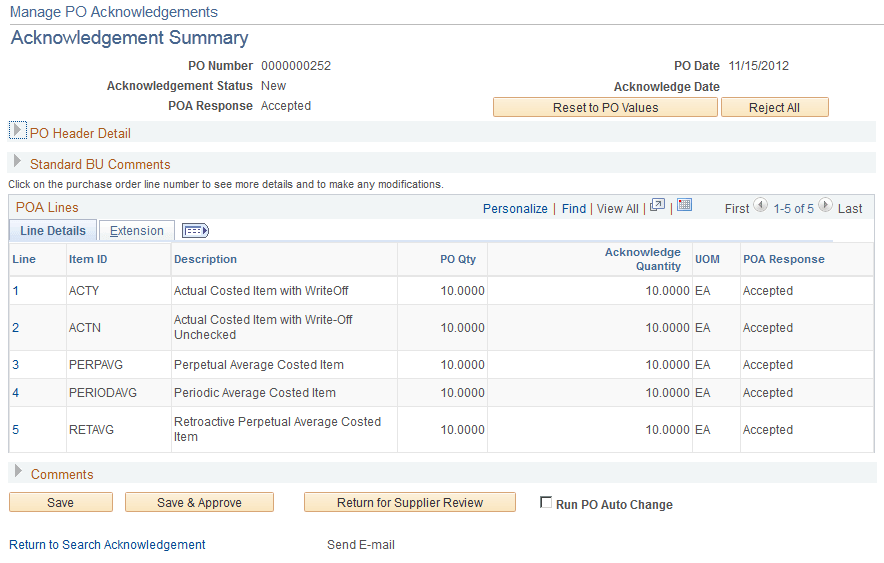884x563 pixels.
Task: Switch to Extension tab
Action: click(136, 231)
